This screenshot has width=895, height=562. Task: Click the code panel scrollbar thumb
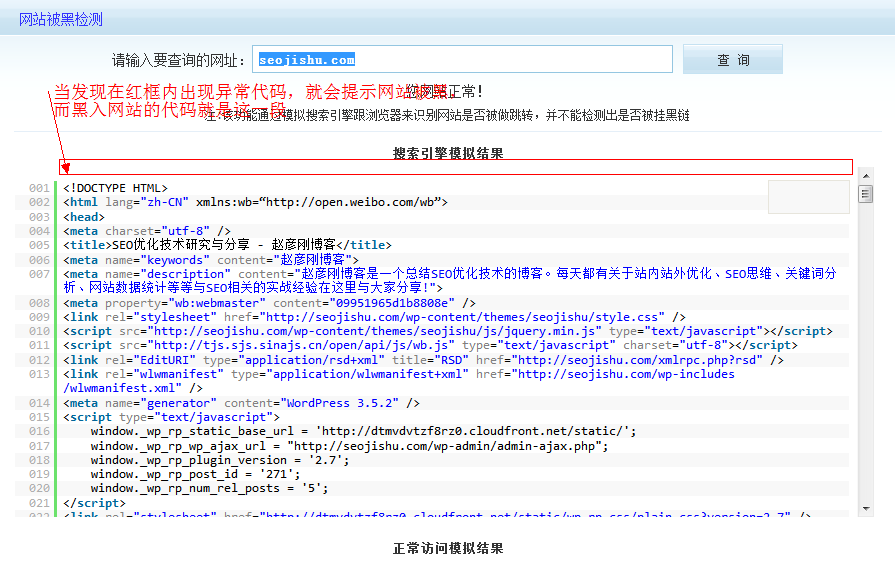[x=866, y=194]
